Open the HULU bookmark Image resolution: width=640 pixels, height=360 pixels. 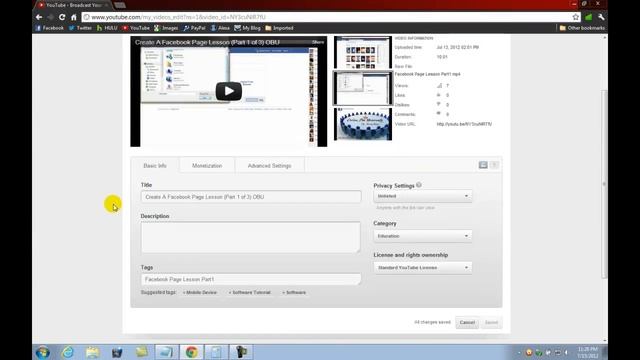point(107,28)
